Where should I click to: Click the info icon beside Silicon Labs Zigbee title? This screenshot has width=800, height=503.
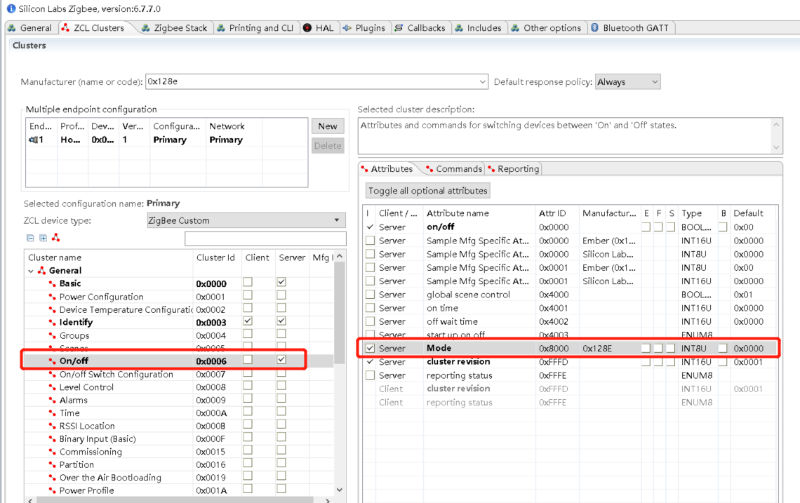tap(11, 9)
